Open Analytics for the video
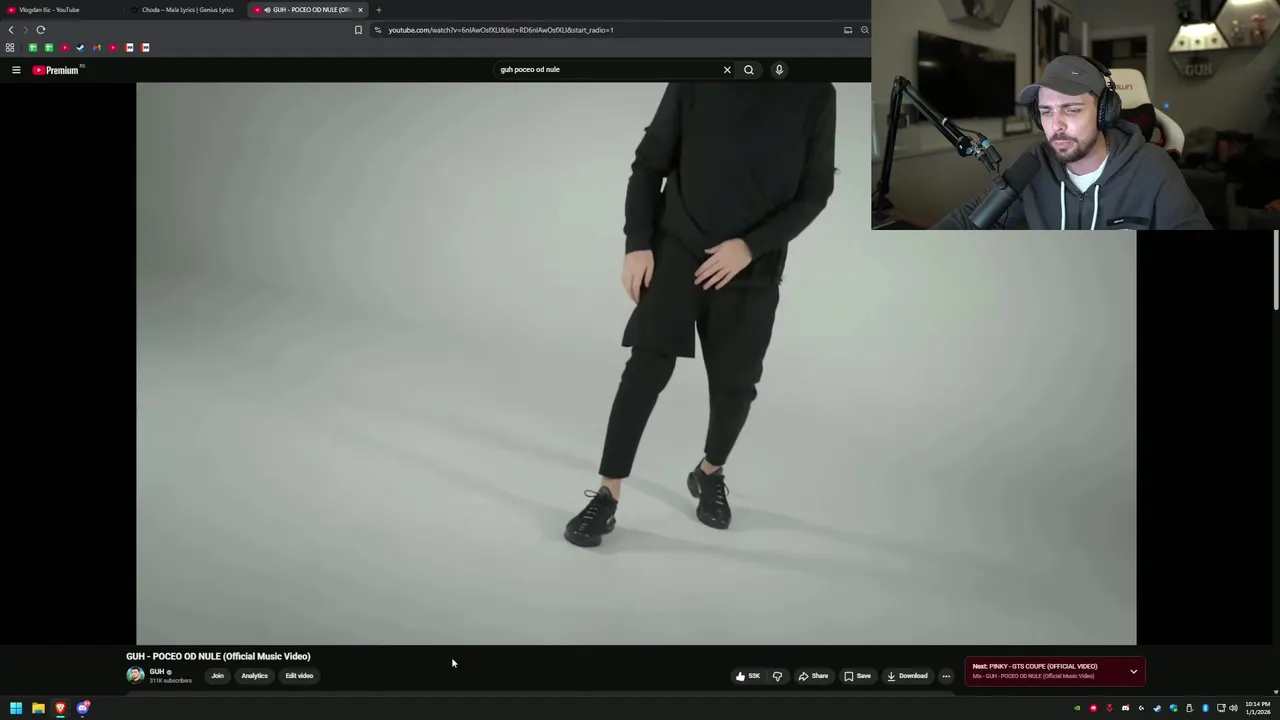This screenshot has width=1280, height=720. [254, 676]
